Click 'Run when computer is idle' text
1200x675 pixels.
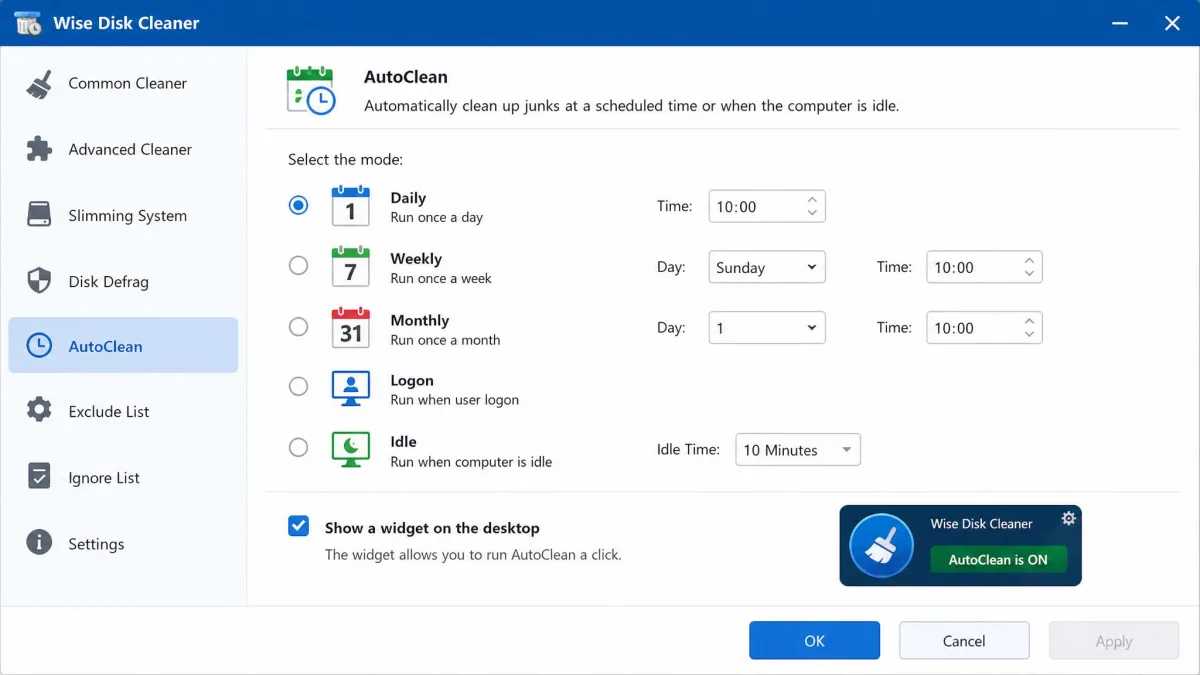coord(471,462)
